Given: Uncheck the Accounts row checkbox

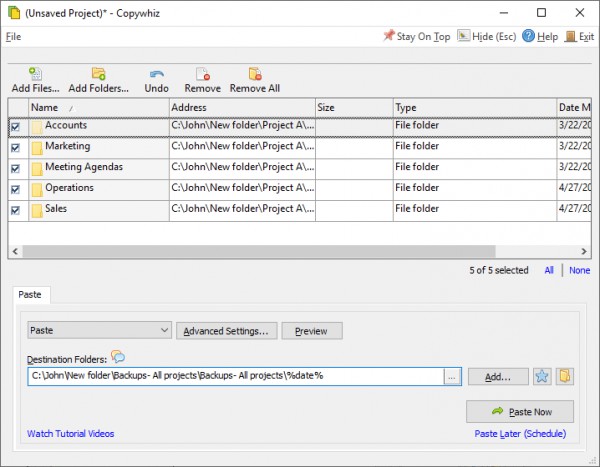Looking at the screenshot, I should (15, 127).
